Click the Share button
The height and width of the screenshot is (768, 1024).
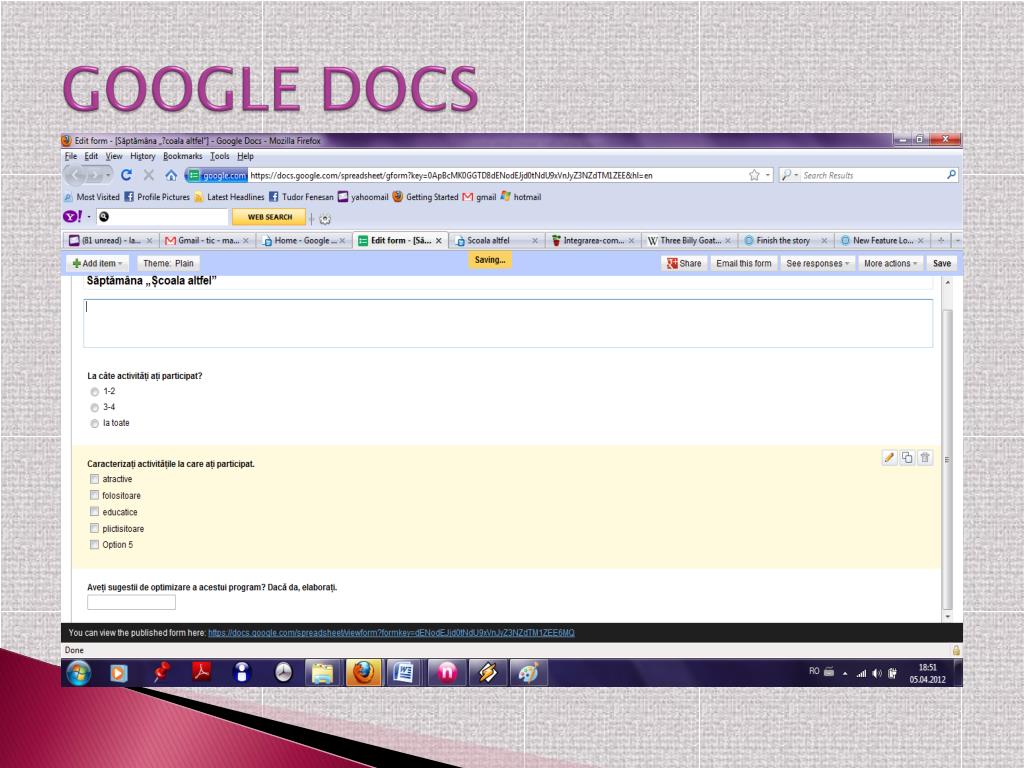pyautogui.click(x=684, y=263)
